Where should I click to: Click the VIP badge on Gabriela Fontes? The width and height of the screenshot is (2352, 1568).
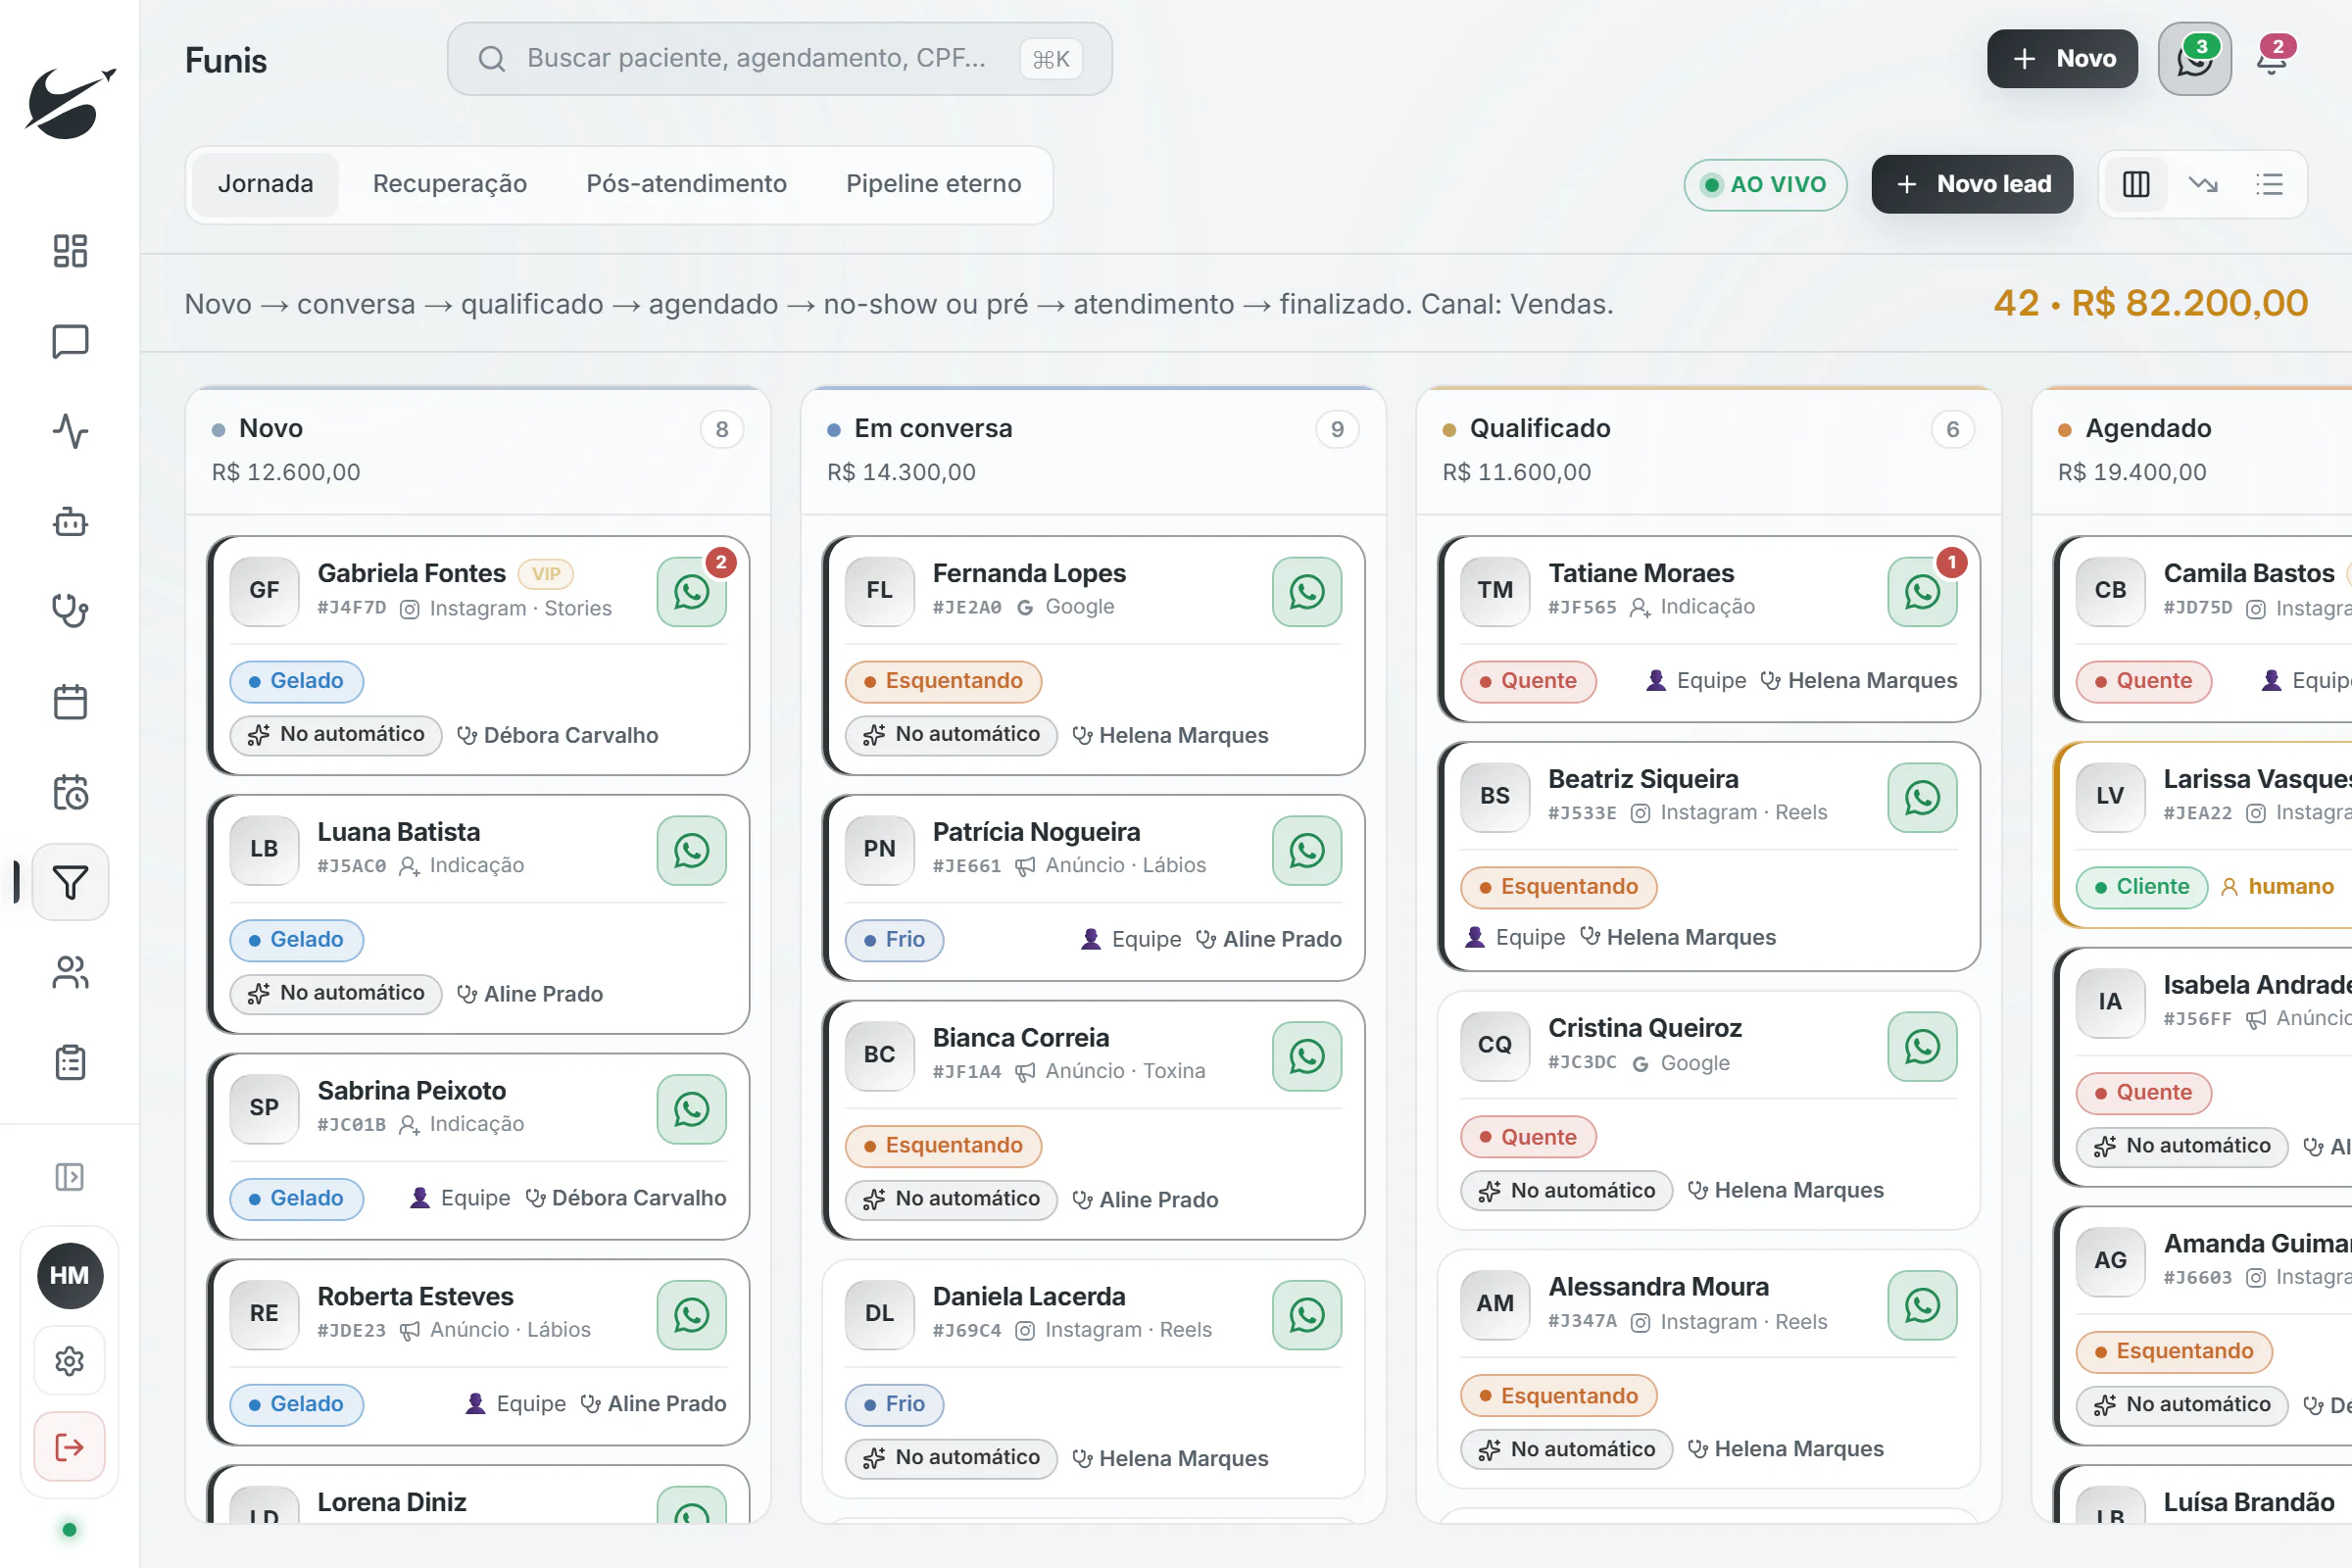tap(546, 574)
